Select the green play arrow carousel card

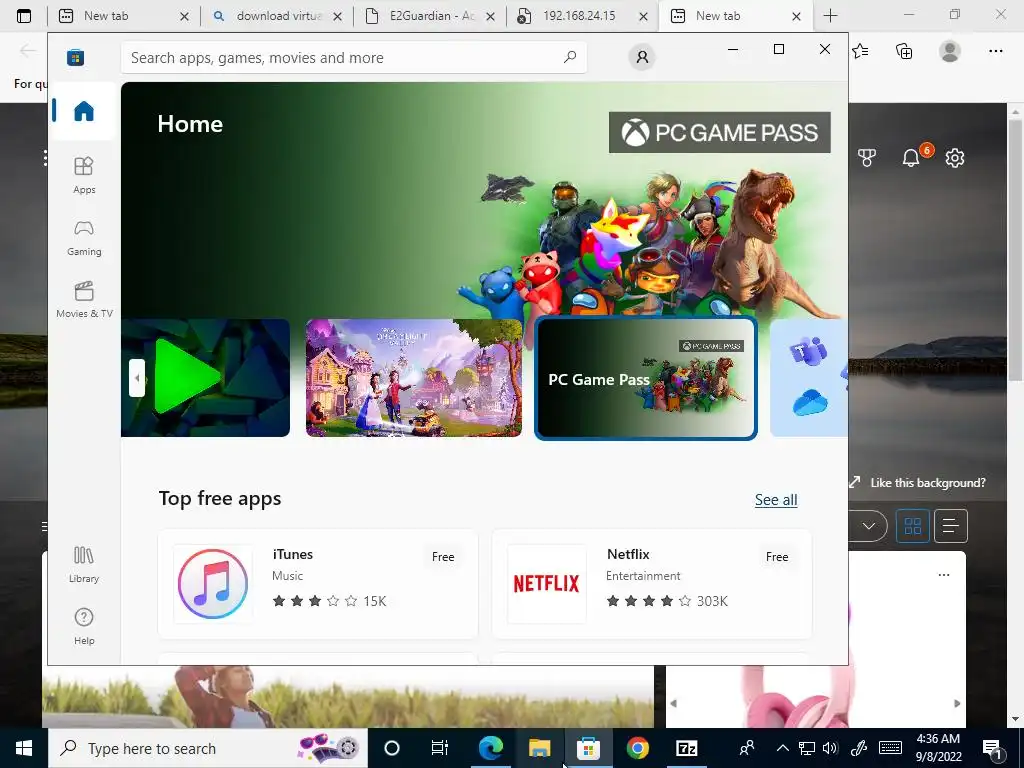pos(206,377)
